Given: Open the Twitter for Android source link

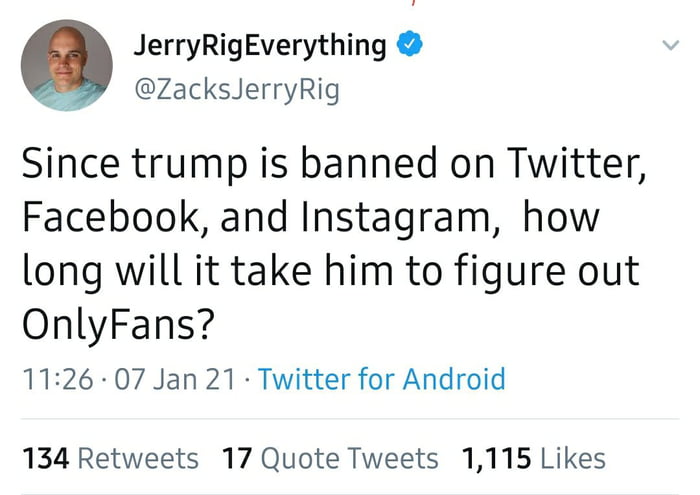Looking at the screenshot, I should pyautogui.click(x=381, y=380).
